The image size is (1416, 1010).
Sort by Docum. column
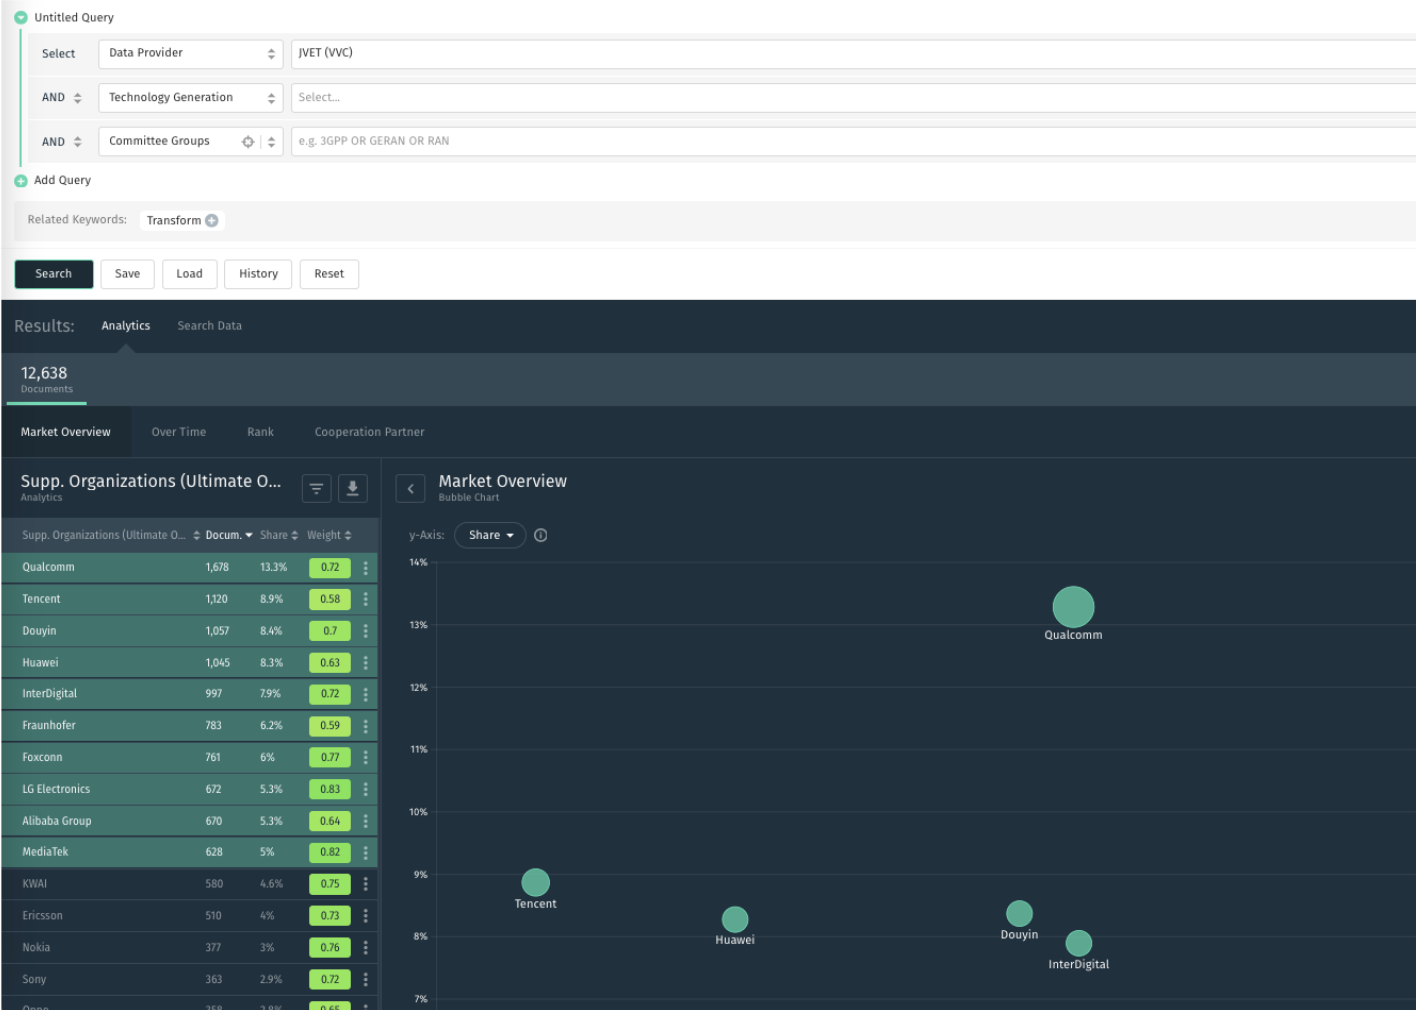click(x=229, y=535)
